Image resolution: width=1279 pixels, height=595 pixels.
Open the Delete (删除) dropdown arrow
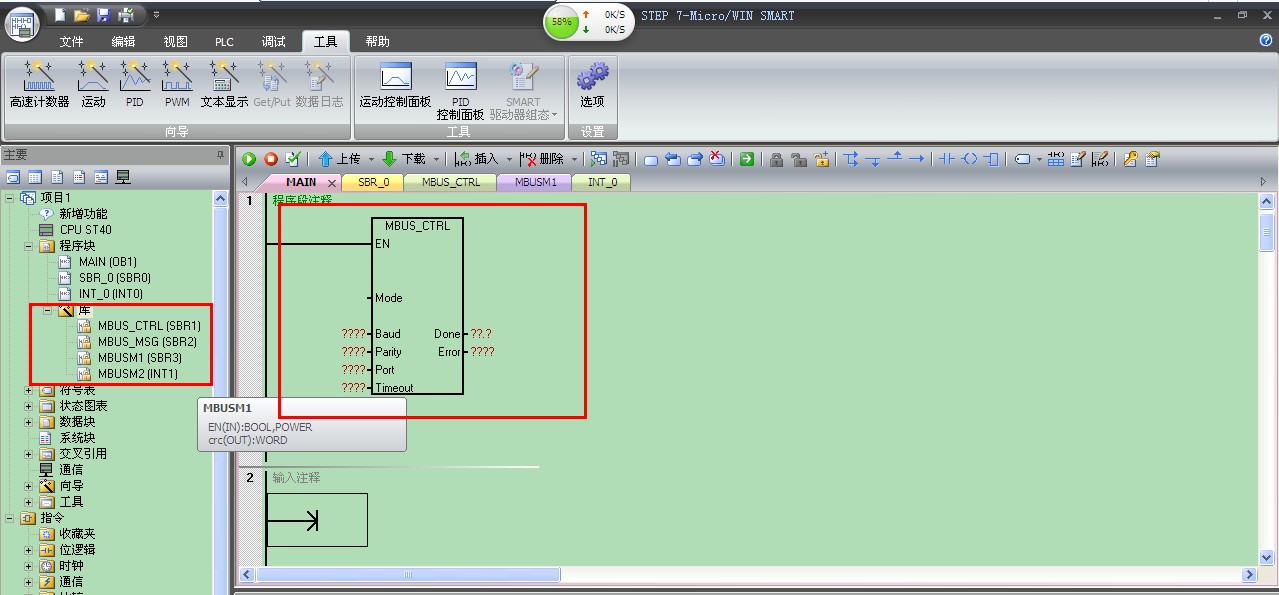pos(574,159)
